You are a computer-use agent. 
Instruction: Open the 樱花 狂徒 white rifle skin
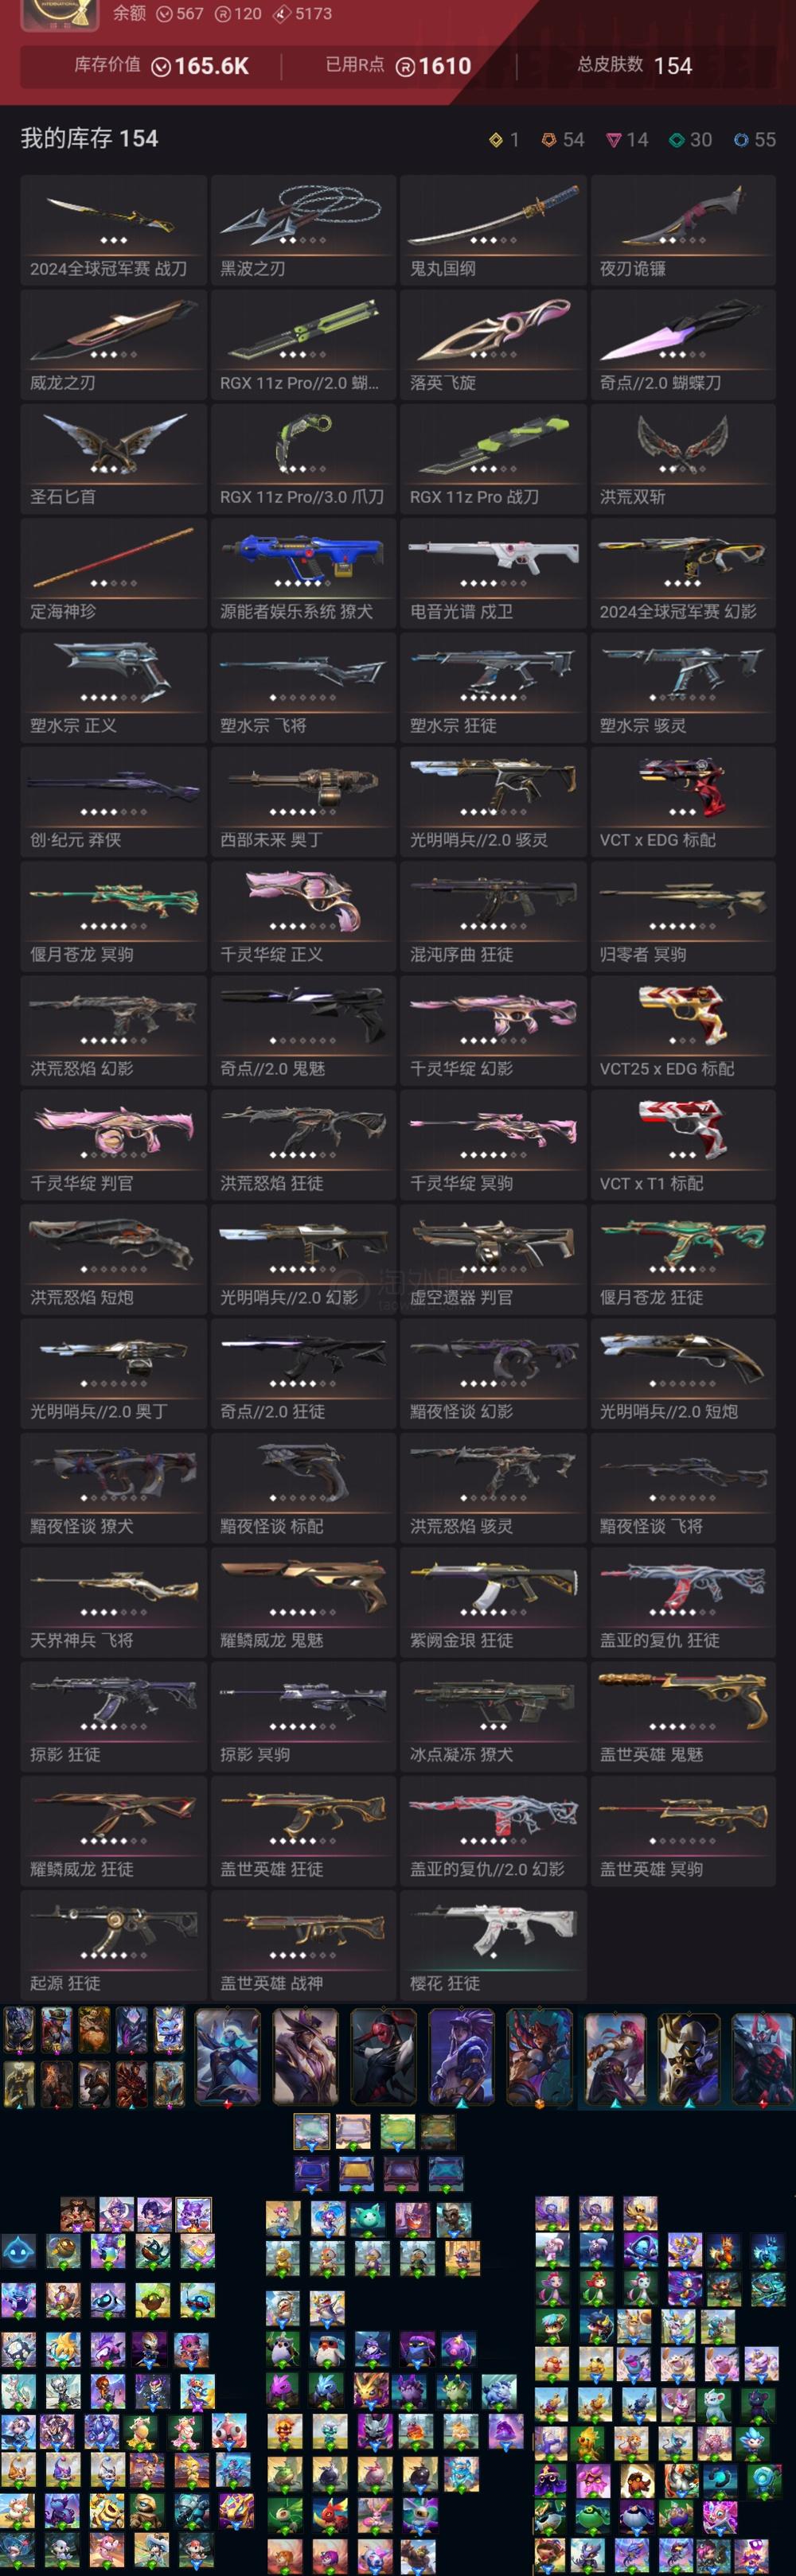pos(493,1945)
